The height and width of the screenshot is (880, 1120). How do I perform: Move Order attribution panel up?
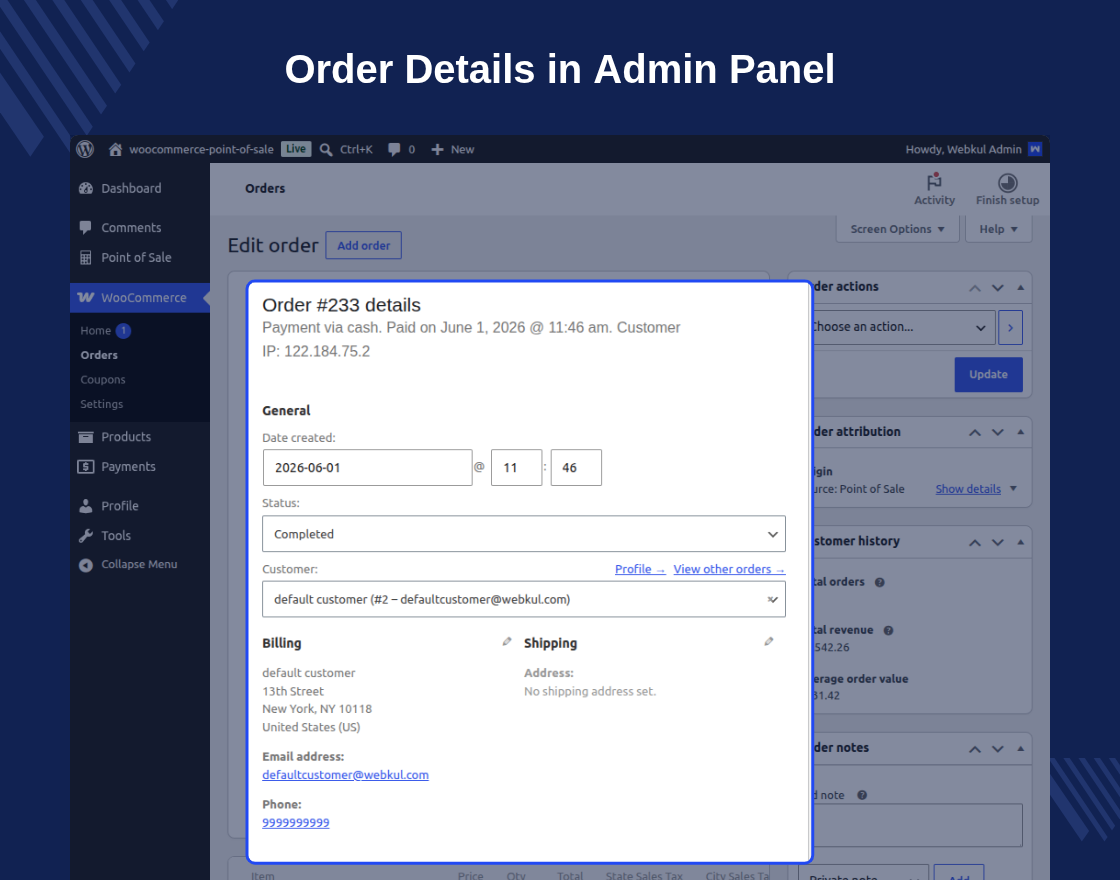click(x=975, y=432)
